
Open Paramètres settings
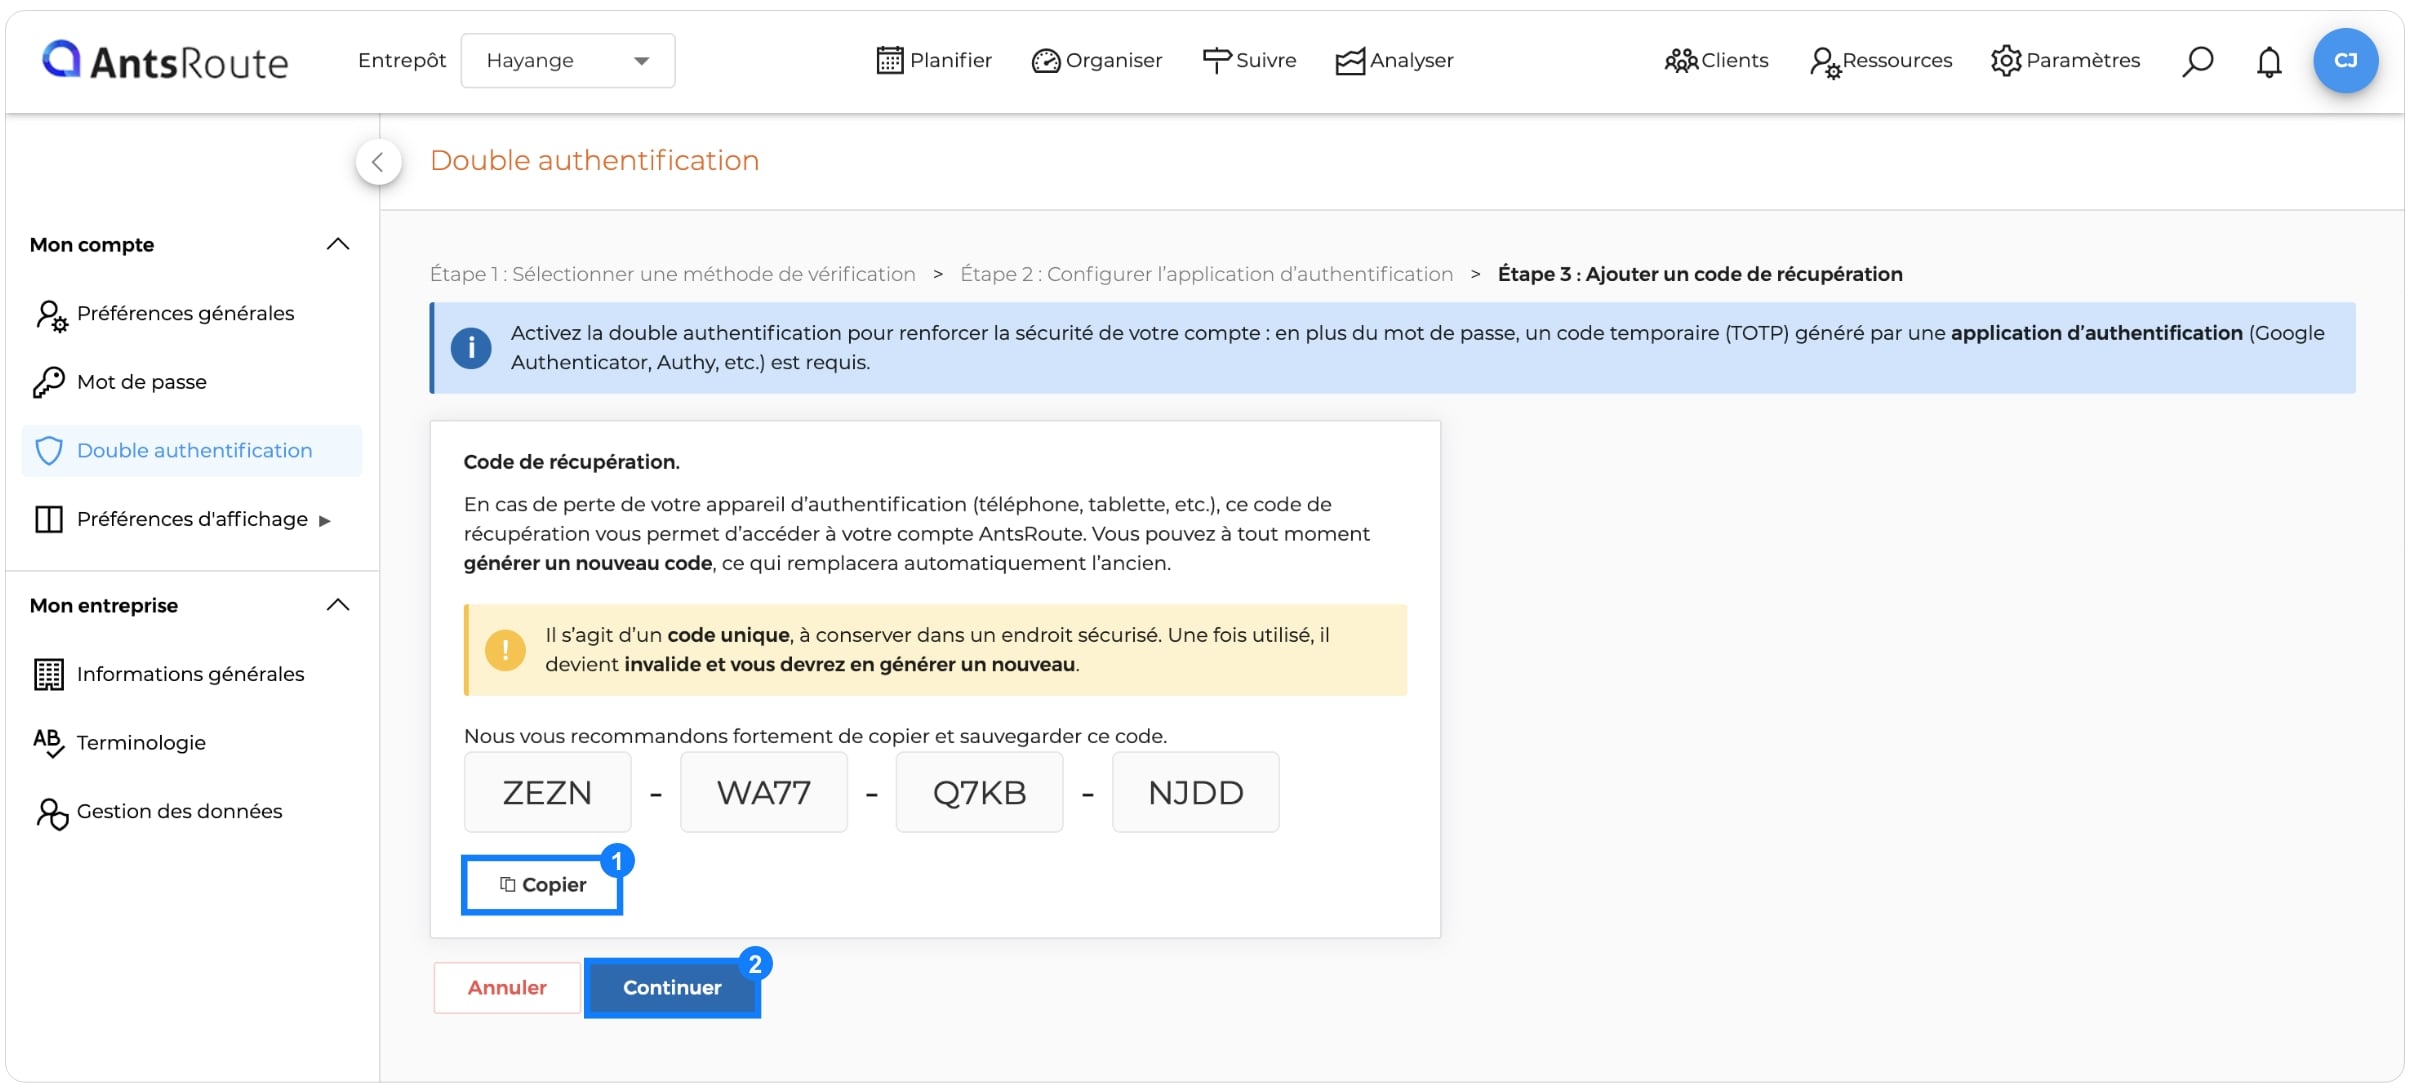pyautogui.click(x=2065, y=61)
